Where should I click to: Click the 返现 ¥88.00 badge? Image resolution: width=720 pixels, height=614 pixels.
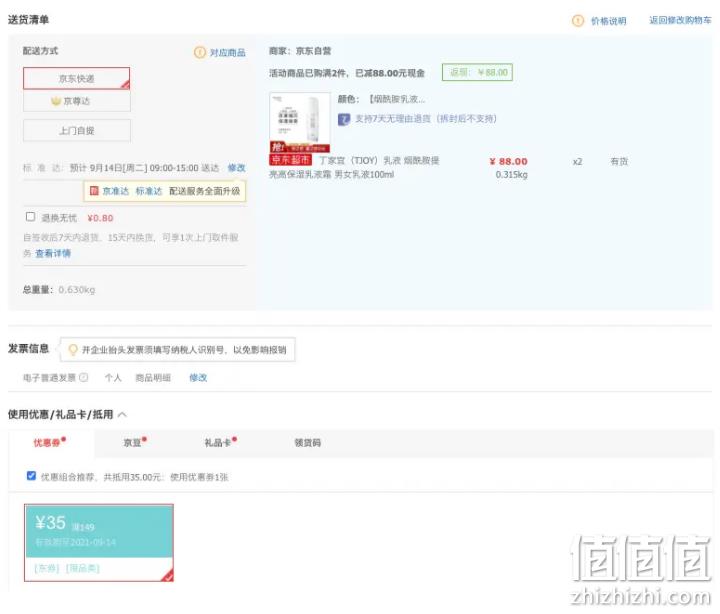pos(477,73)
